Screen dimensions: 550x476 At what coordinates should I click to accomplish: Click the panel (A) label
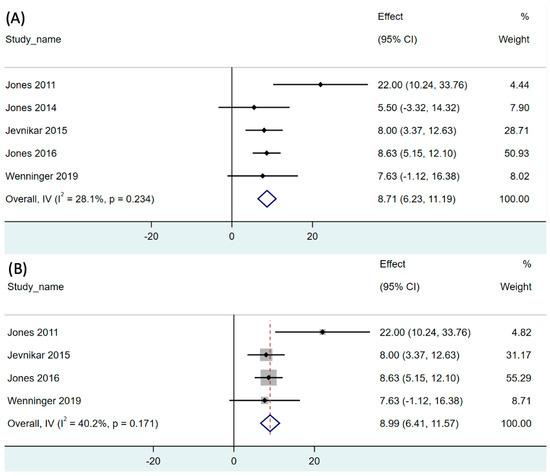15,18
